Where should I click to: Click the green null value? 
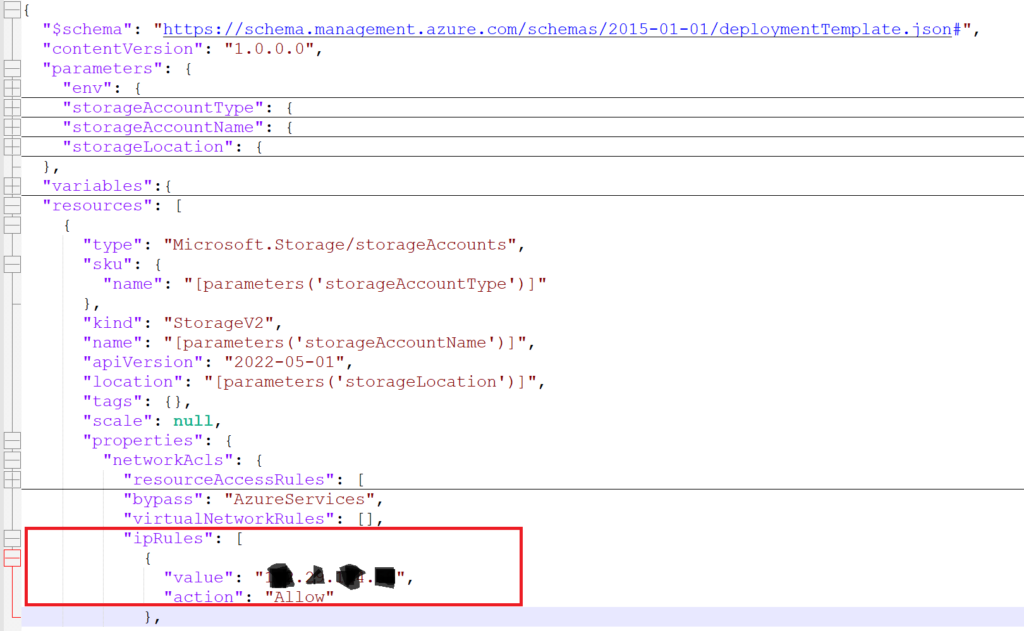[x=193, y=421]
